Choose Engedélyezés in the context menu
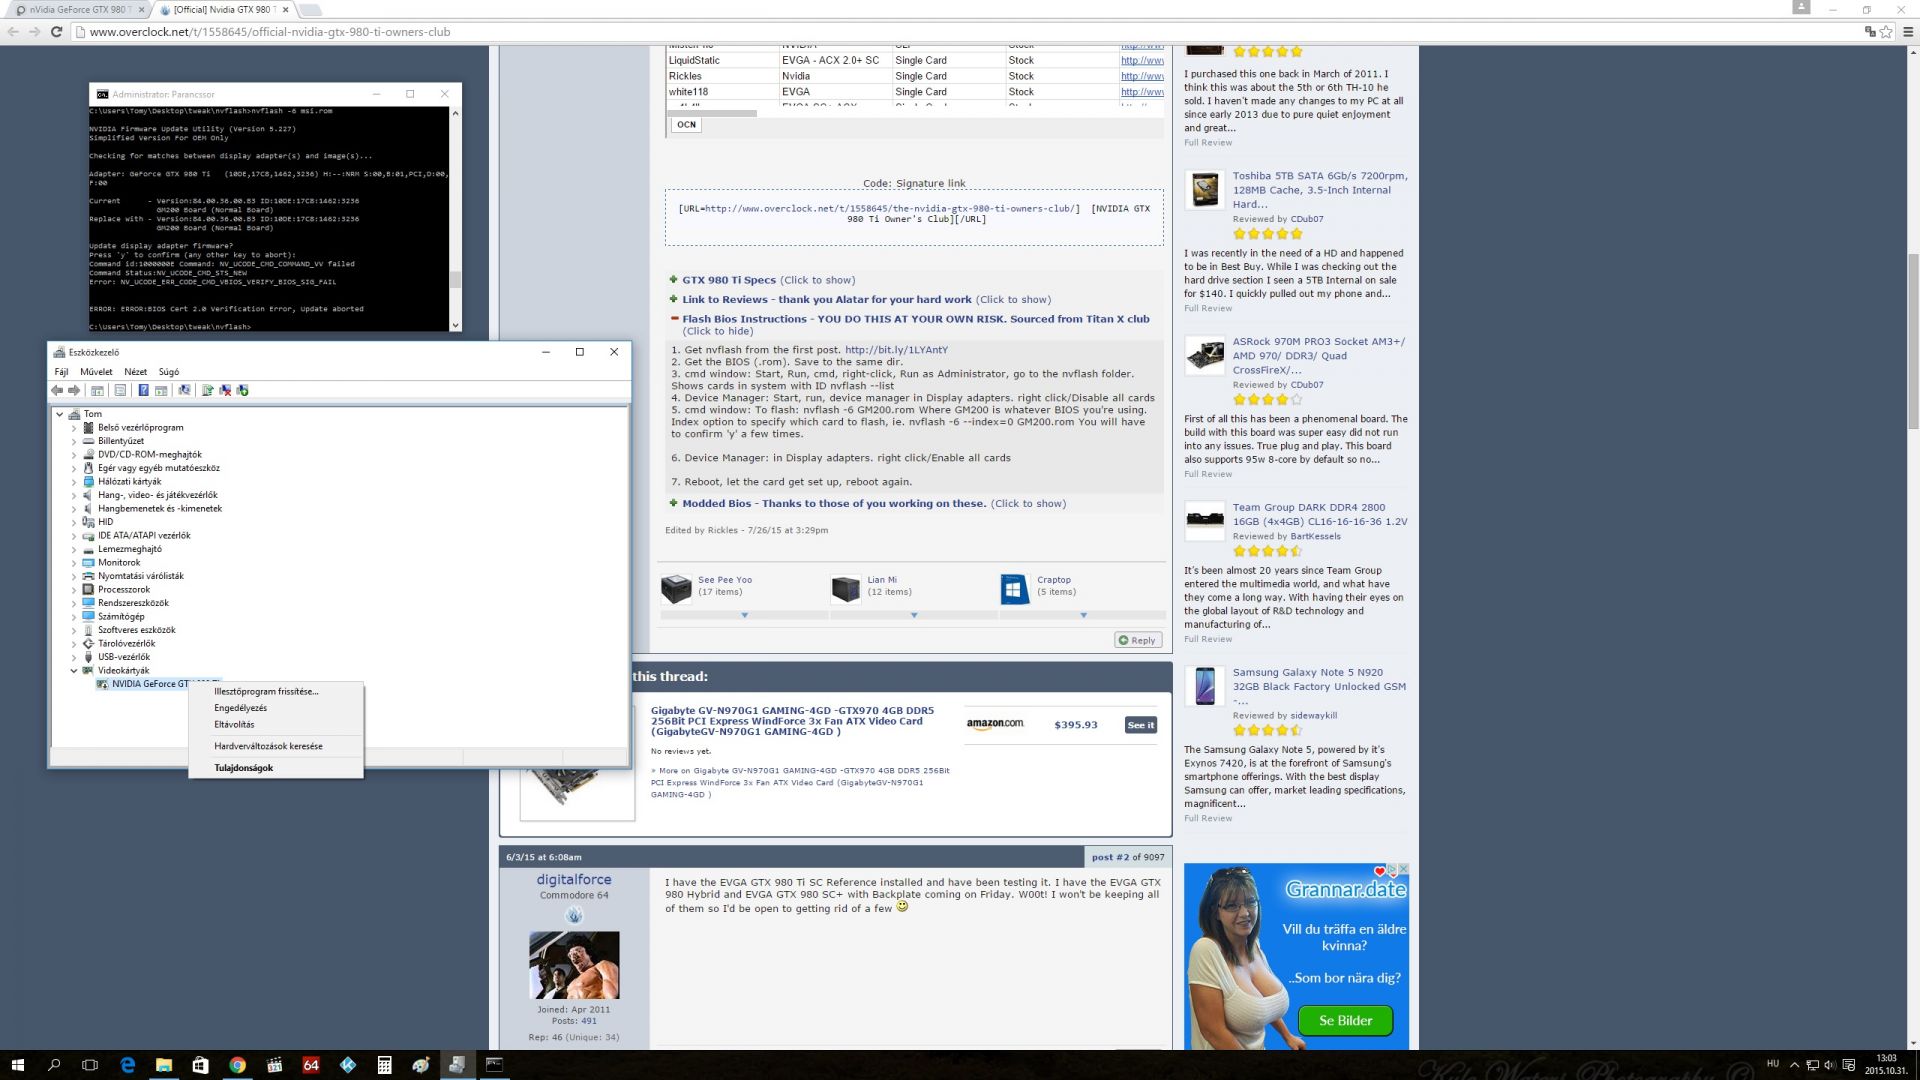The height and width of the screenshot is (1080, 1920). click(275, 708)
